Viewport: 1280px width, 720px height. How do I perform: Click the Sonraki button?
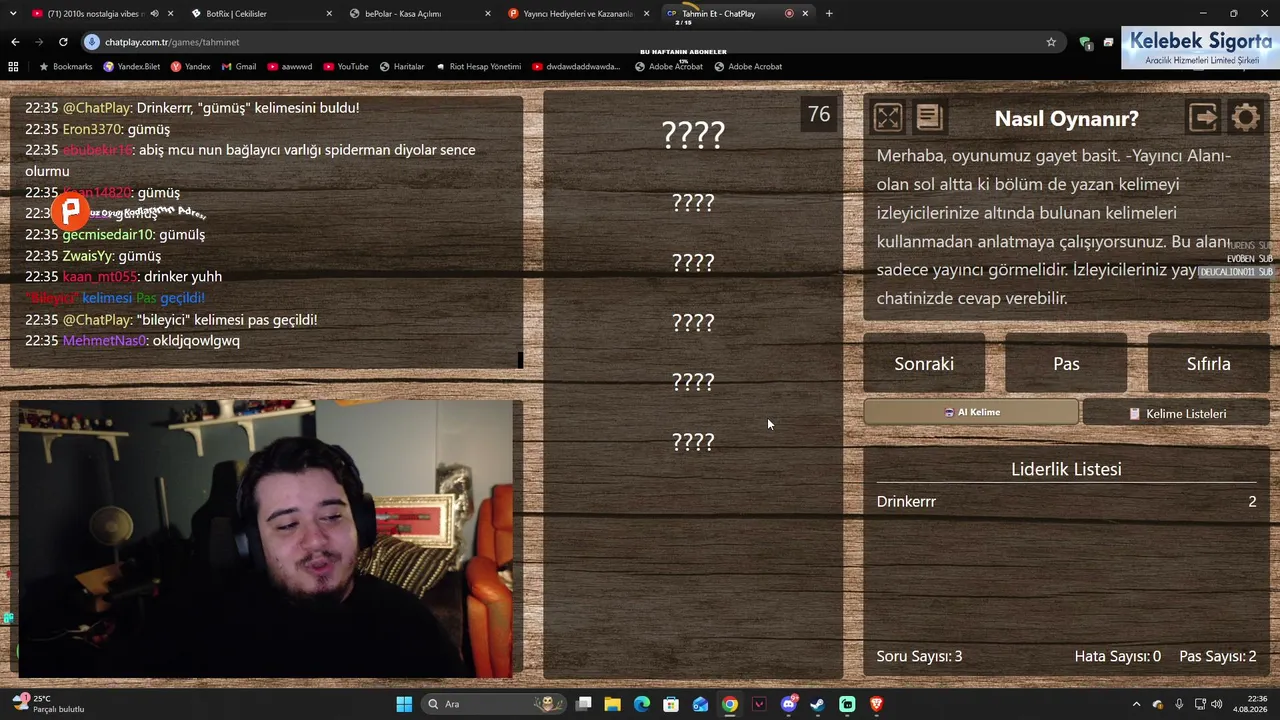tap(924, 364)
